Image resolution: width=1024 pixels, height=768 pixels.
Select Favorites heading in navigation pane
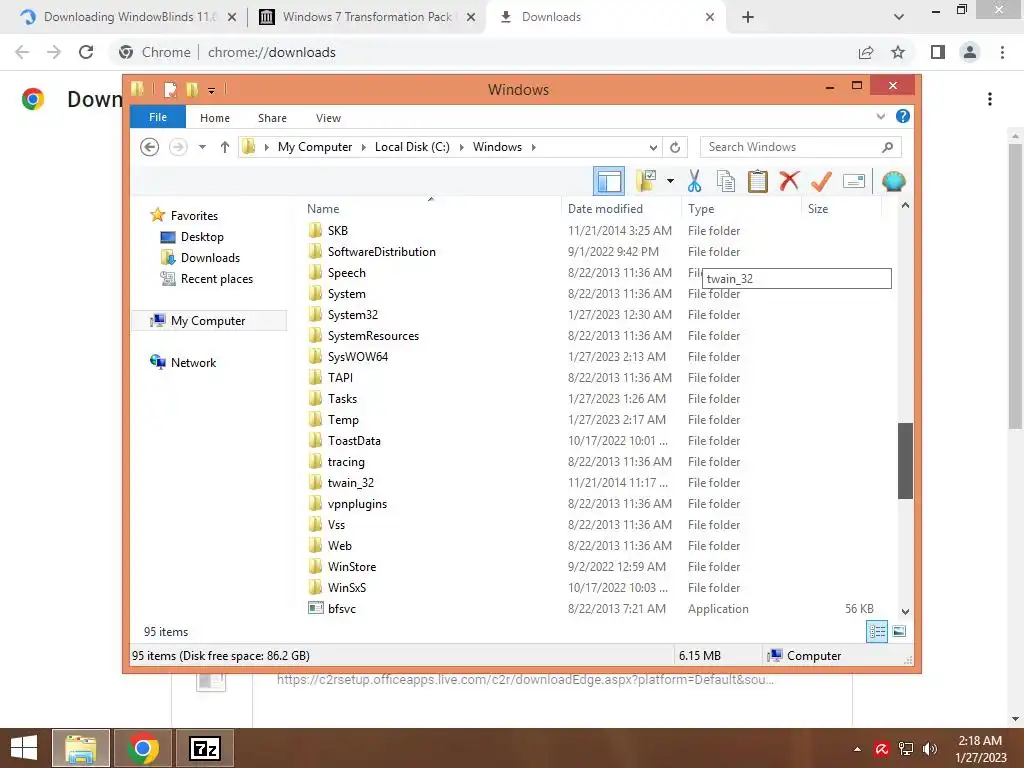(194, 216)
